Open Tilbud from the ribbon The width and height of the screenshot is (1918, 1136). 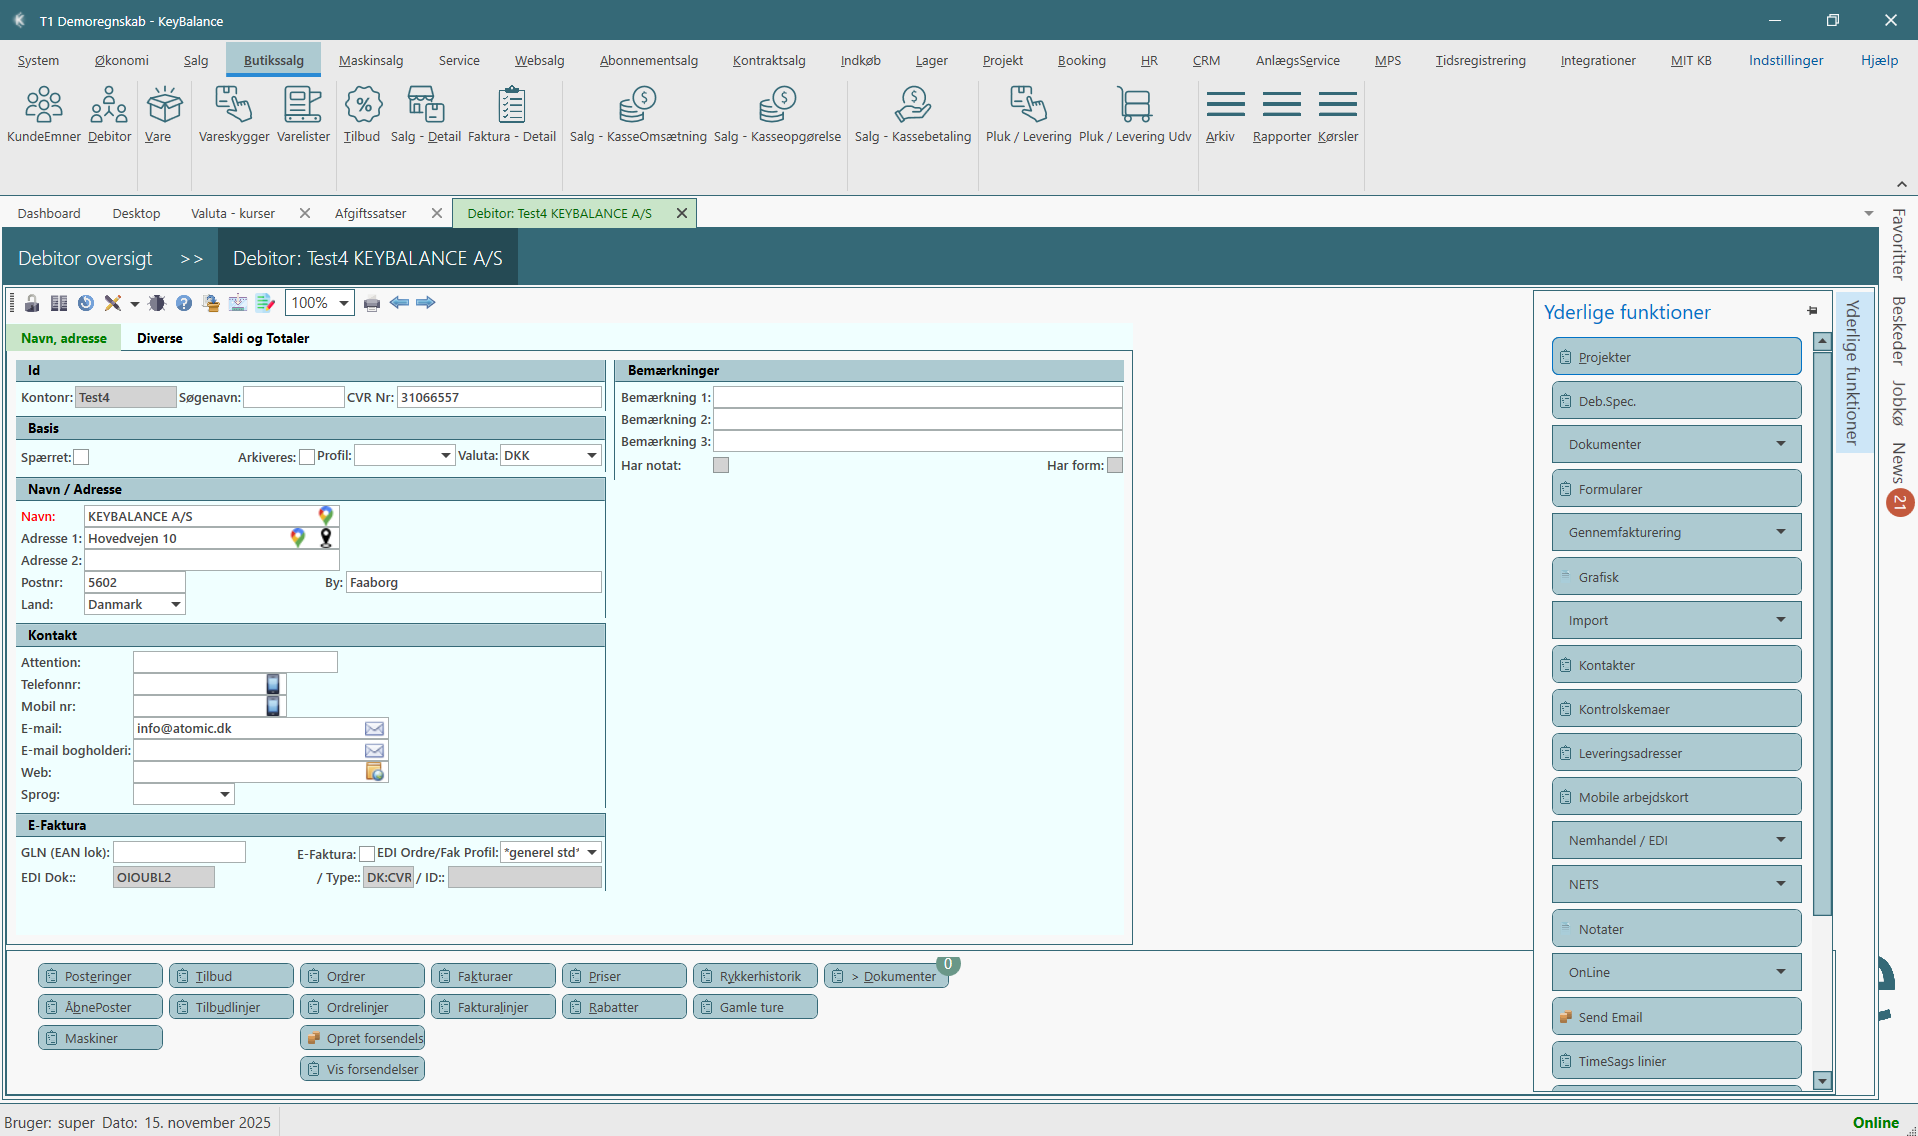(362, 114)
